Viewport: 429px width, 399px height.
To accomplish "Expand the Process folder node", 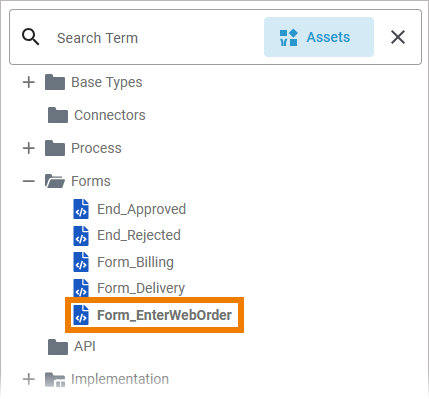I will tap(29, 148).
